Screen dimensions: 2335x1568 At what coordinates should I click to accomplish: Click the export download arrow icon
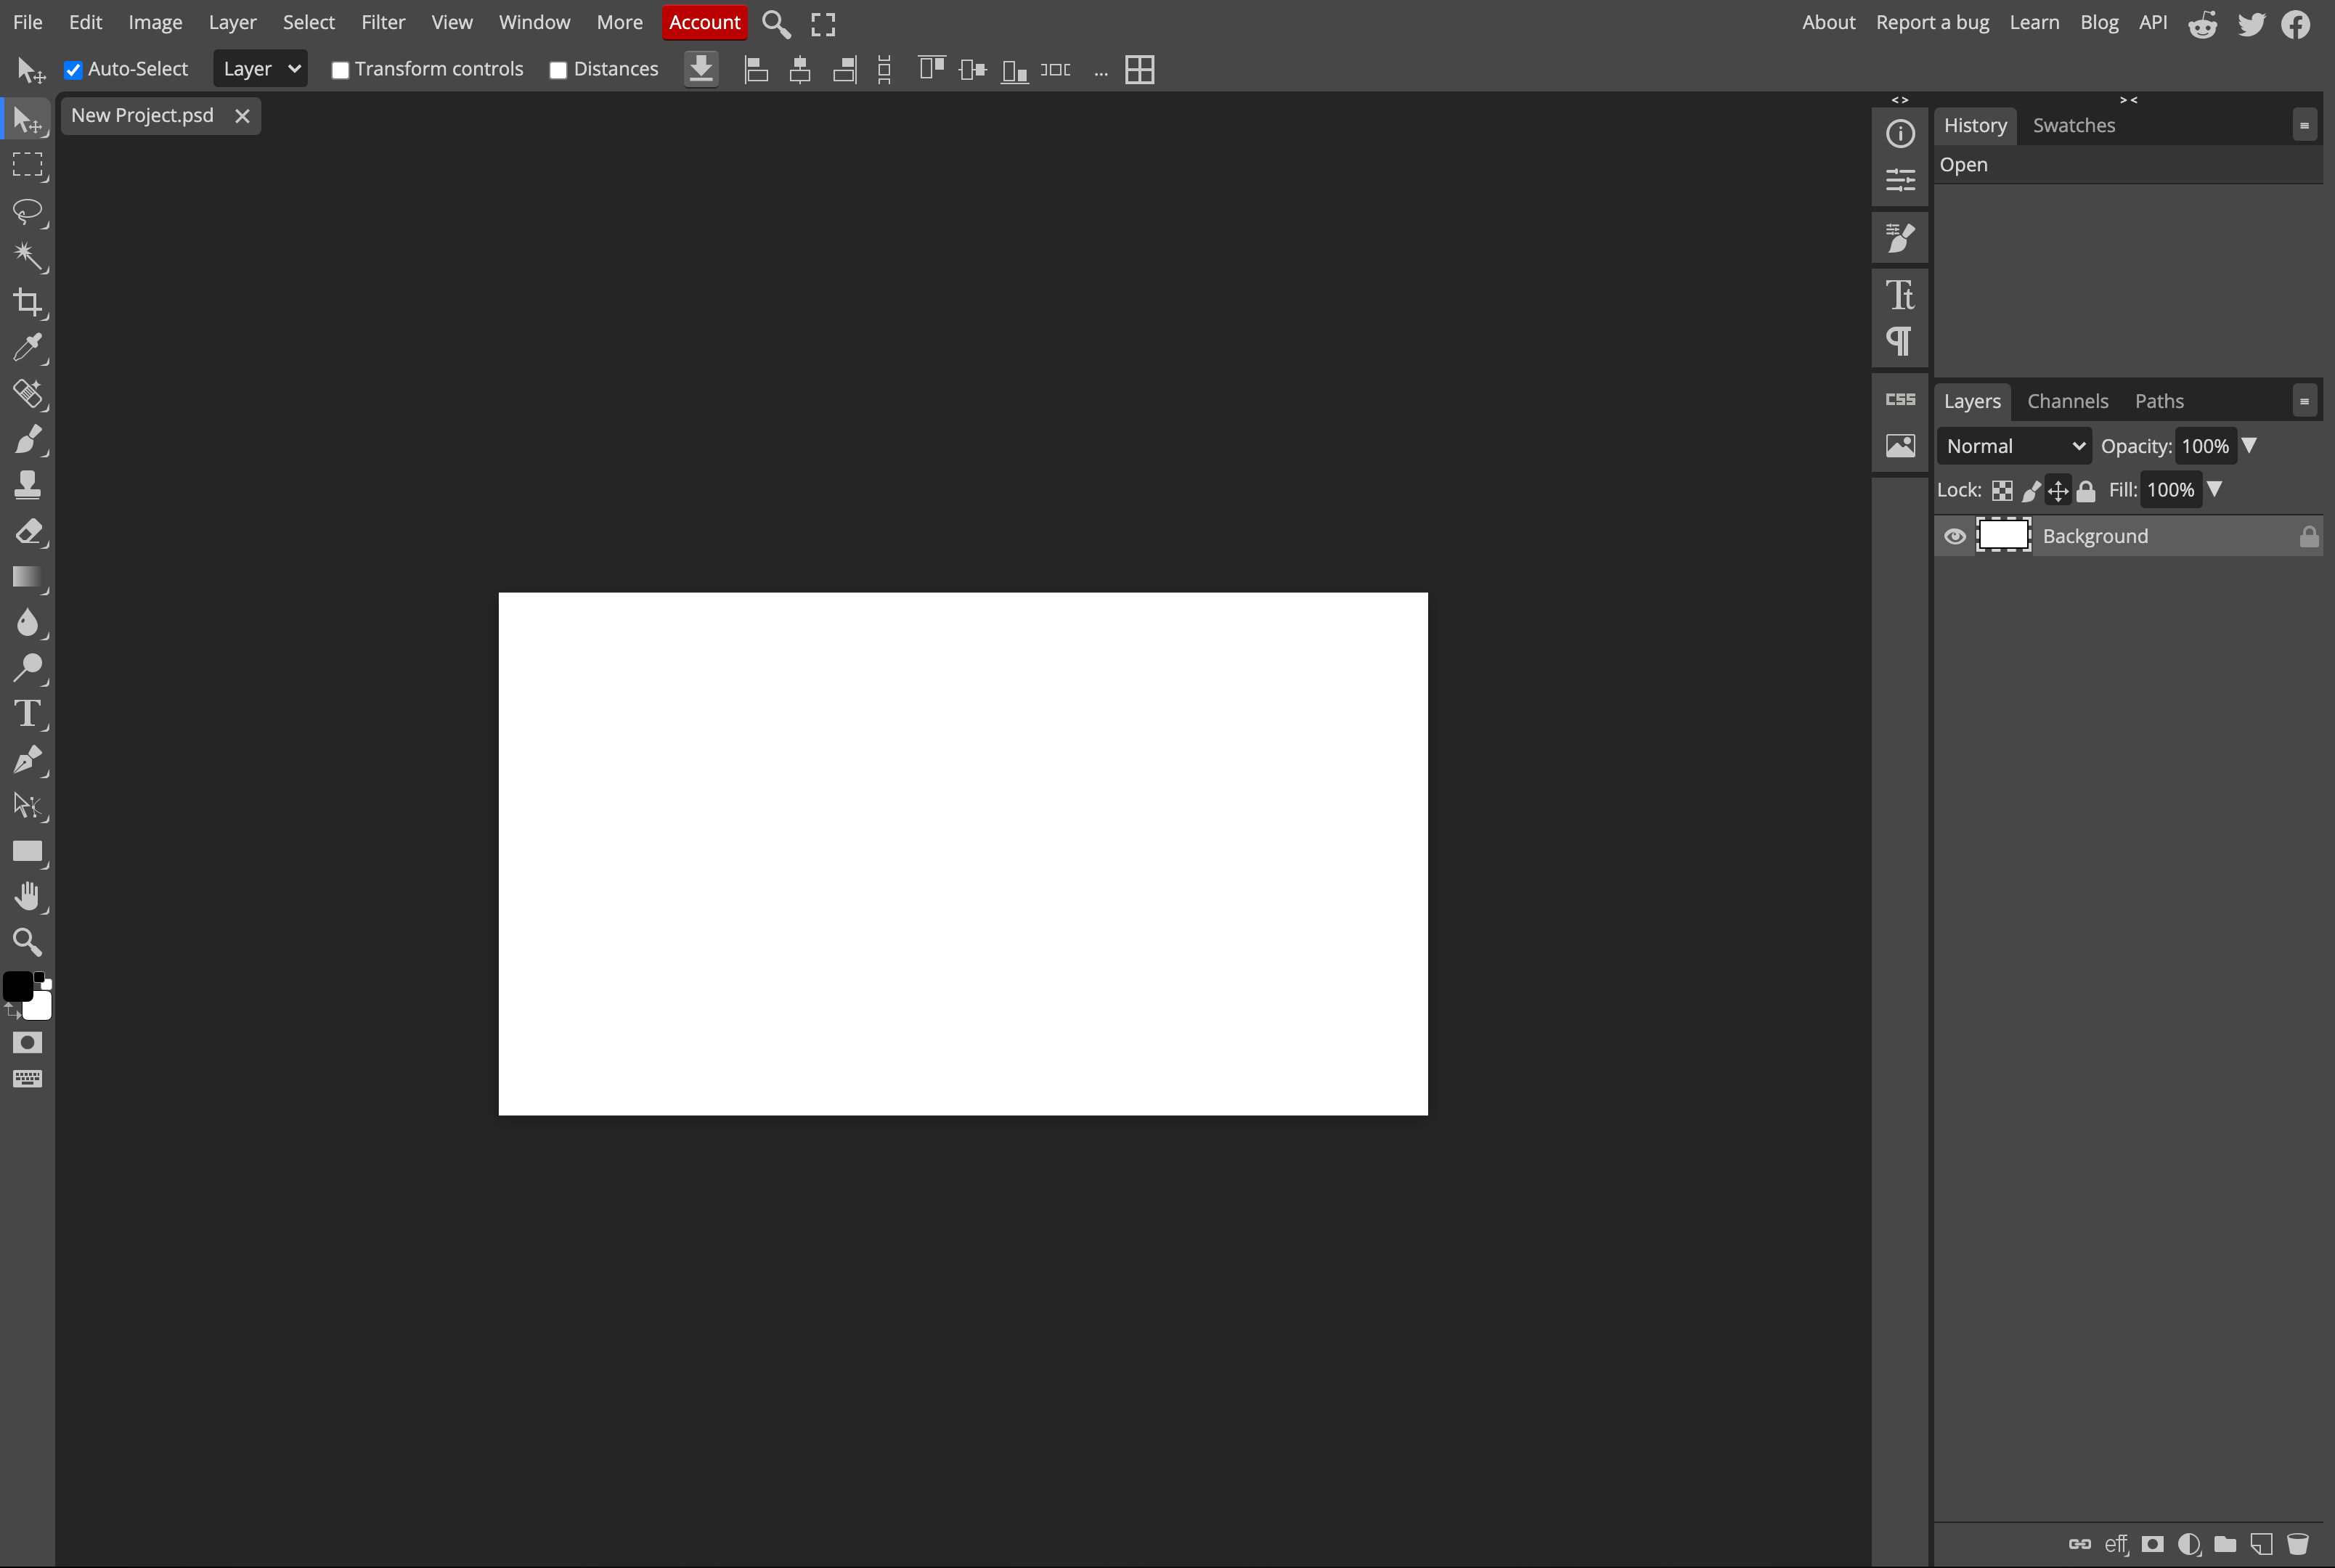[701, 69]
